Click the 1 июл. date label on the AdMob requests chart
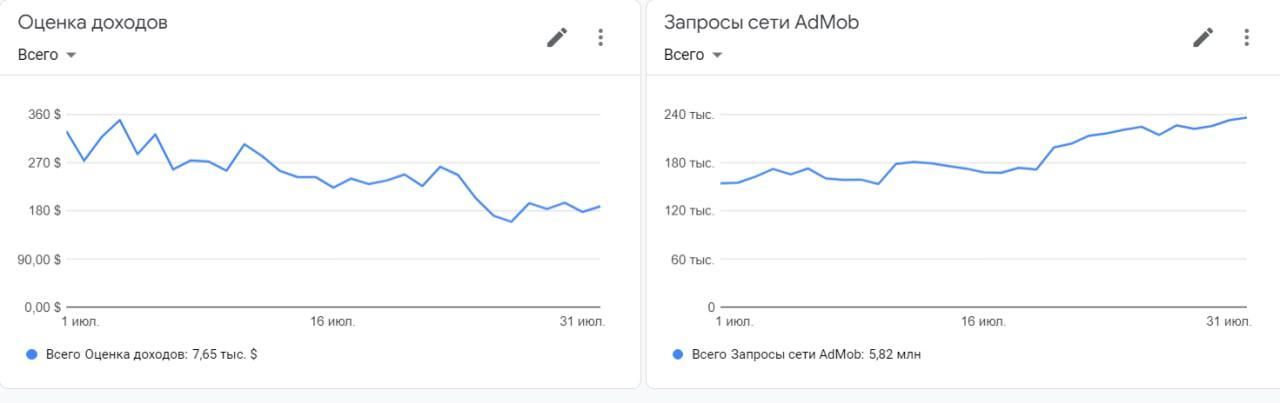The image size is (1280, 403). pos(734,322)
